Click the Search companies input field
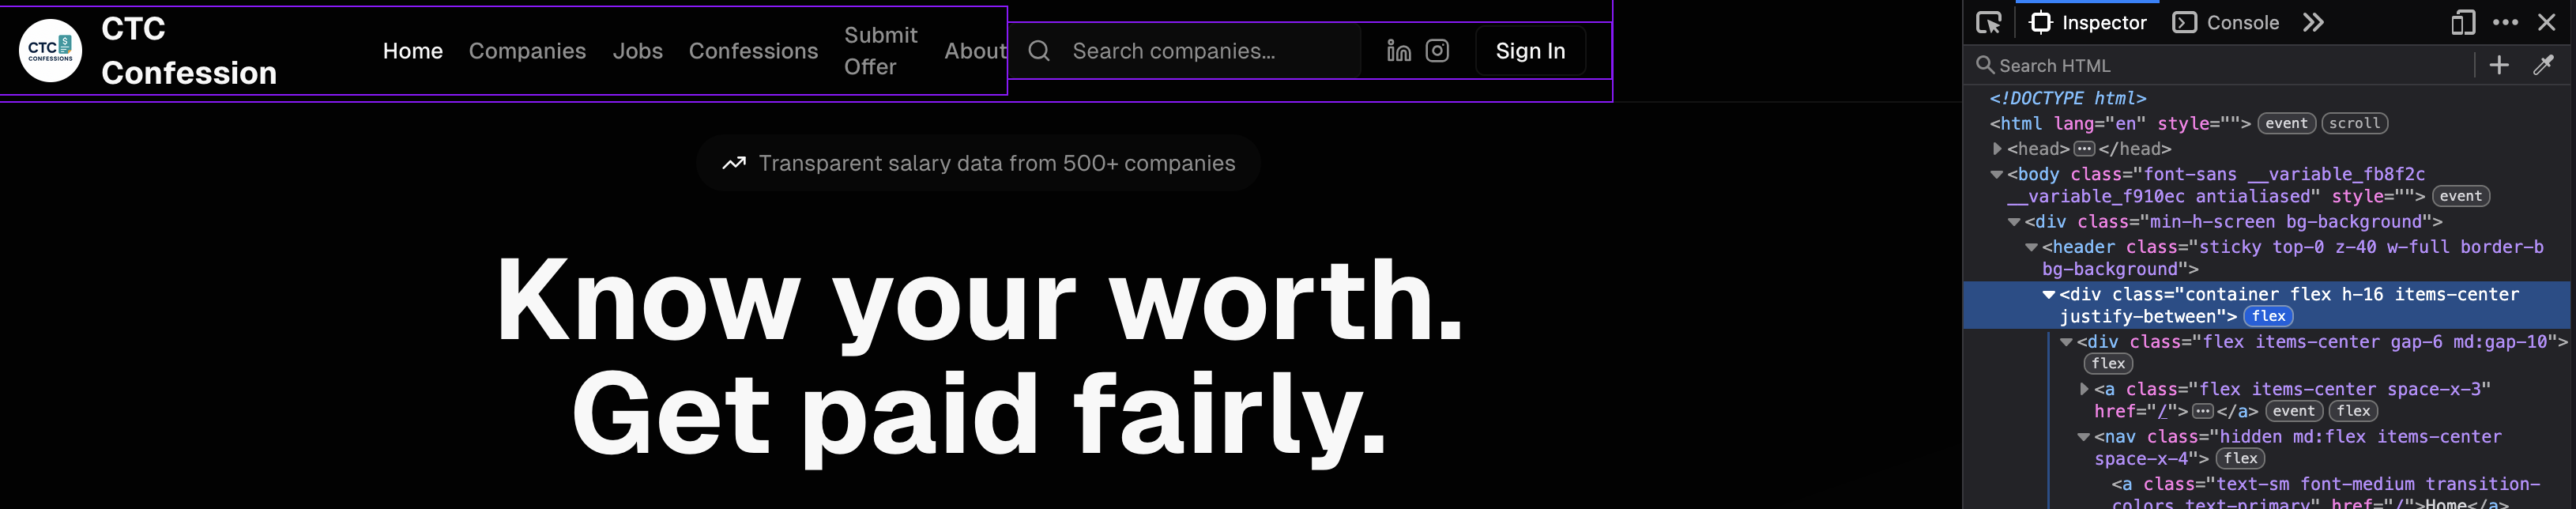This screenshot has width=2576, height=509. [x=1200, y=51]
